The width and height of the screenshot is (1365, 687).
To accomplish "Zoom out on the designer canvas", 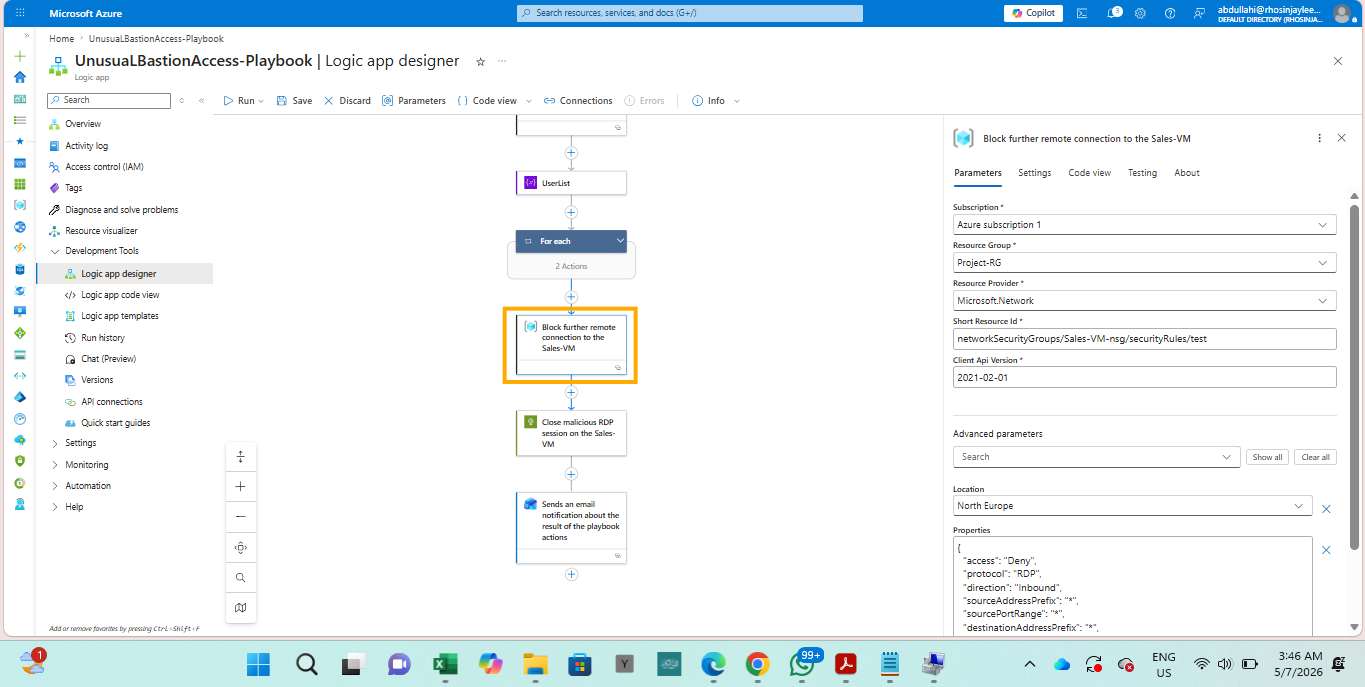I will (x=240, y=517).
